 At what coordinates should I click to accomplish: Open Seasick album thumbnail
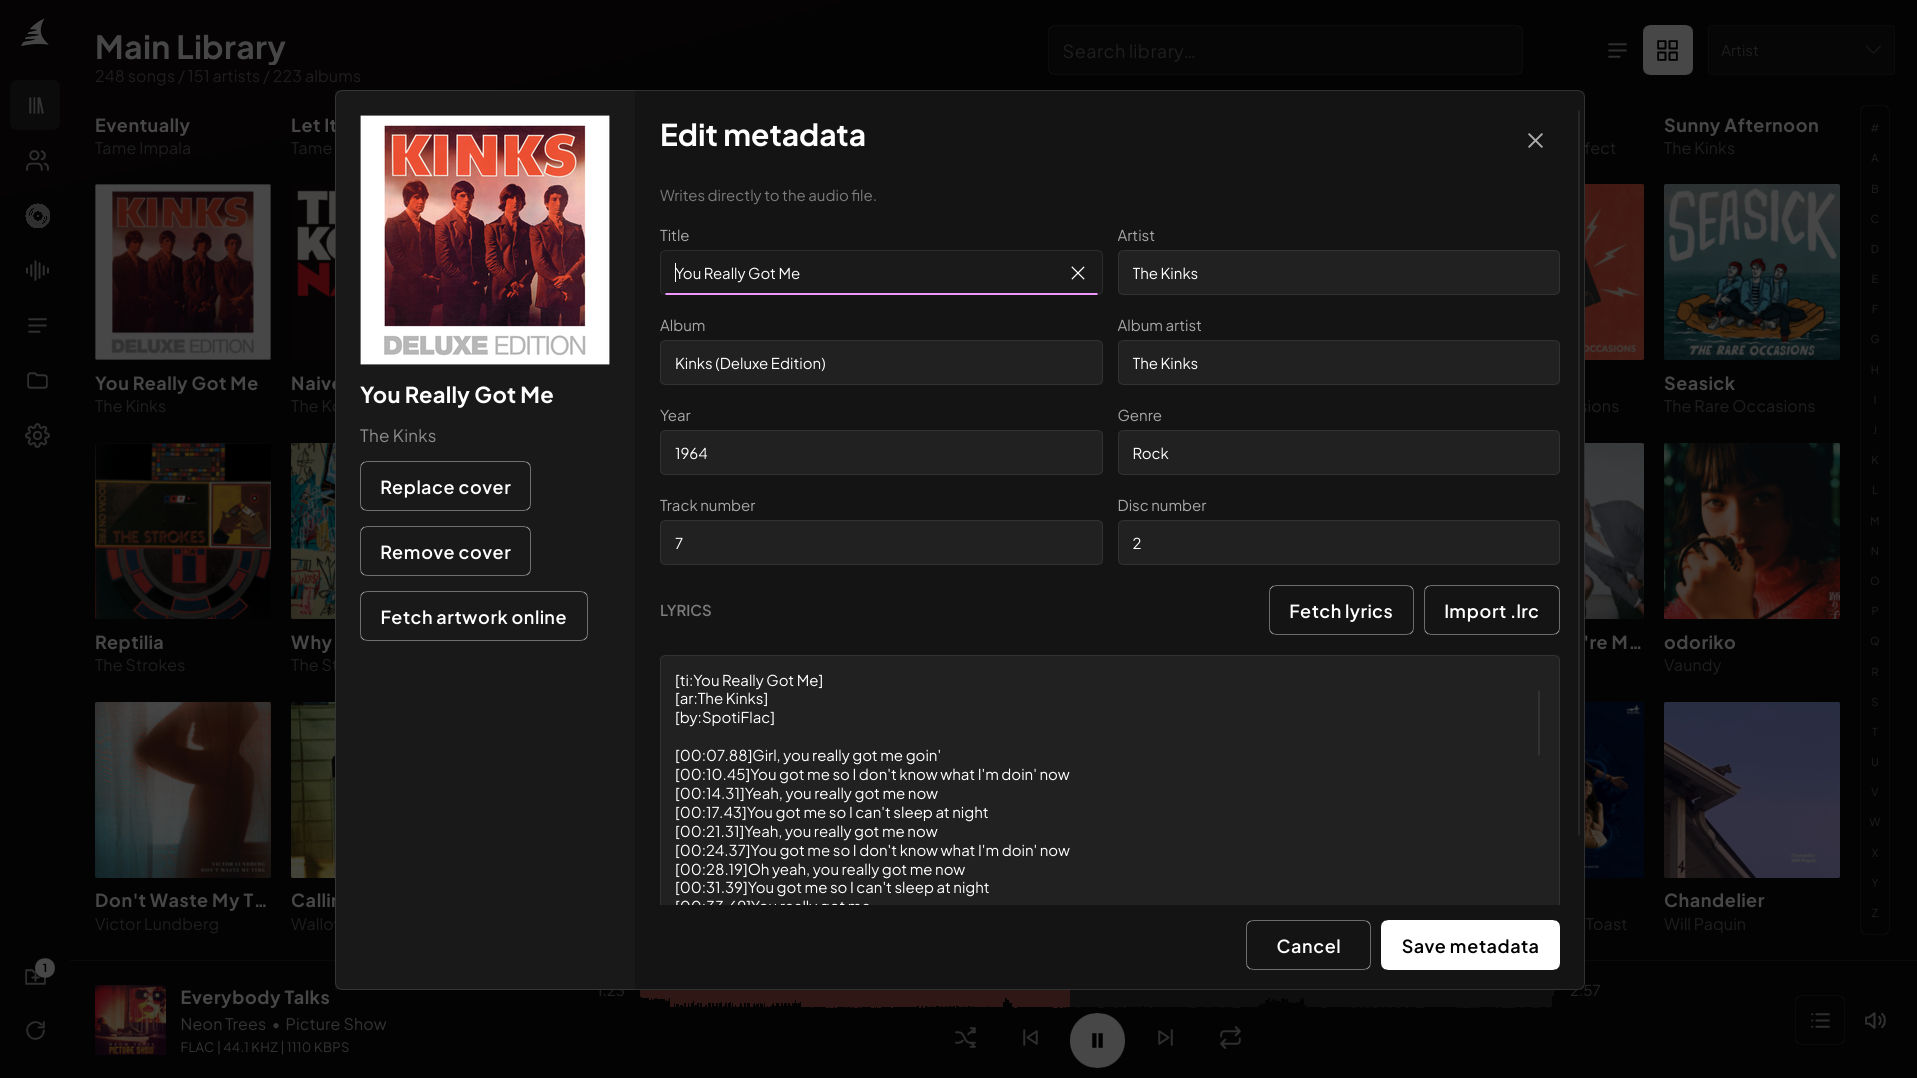click(x=1751, y=272)
